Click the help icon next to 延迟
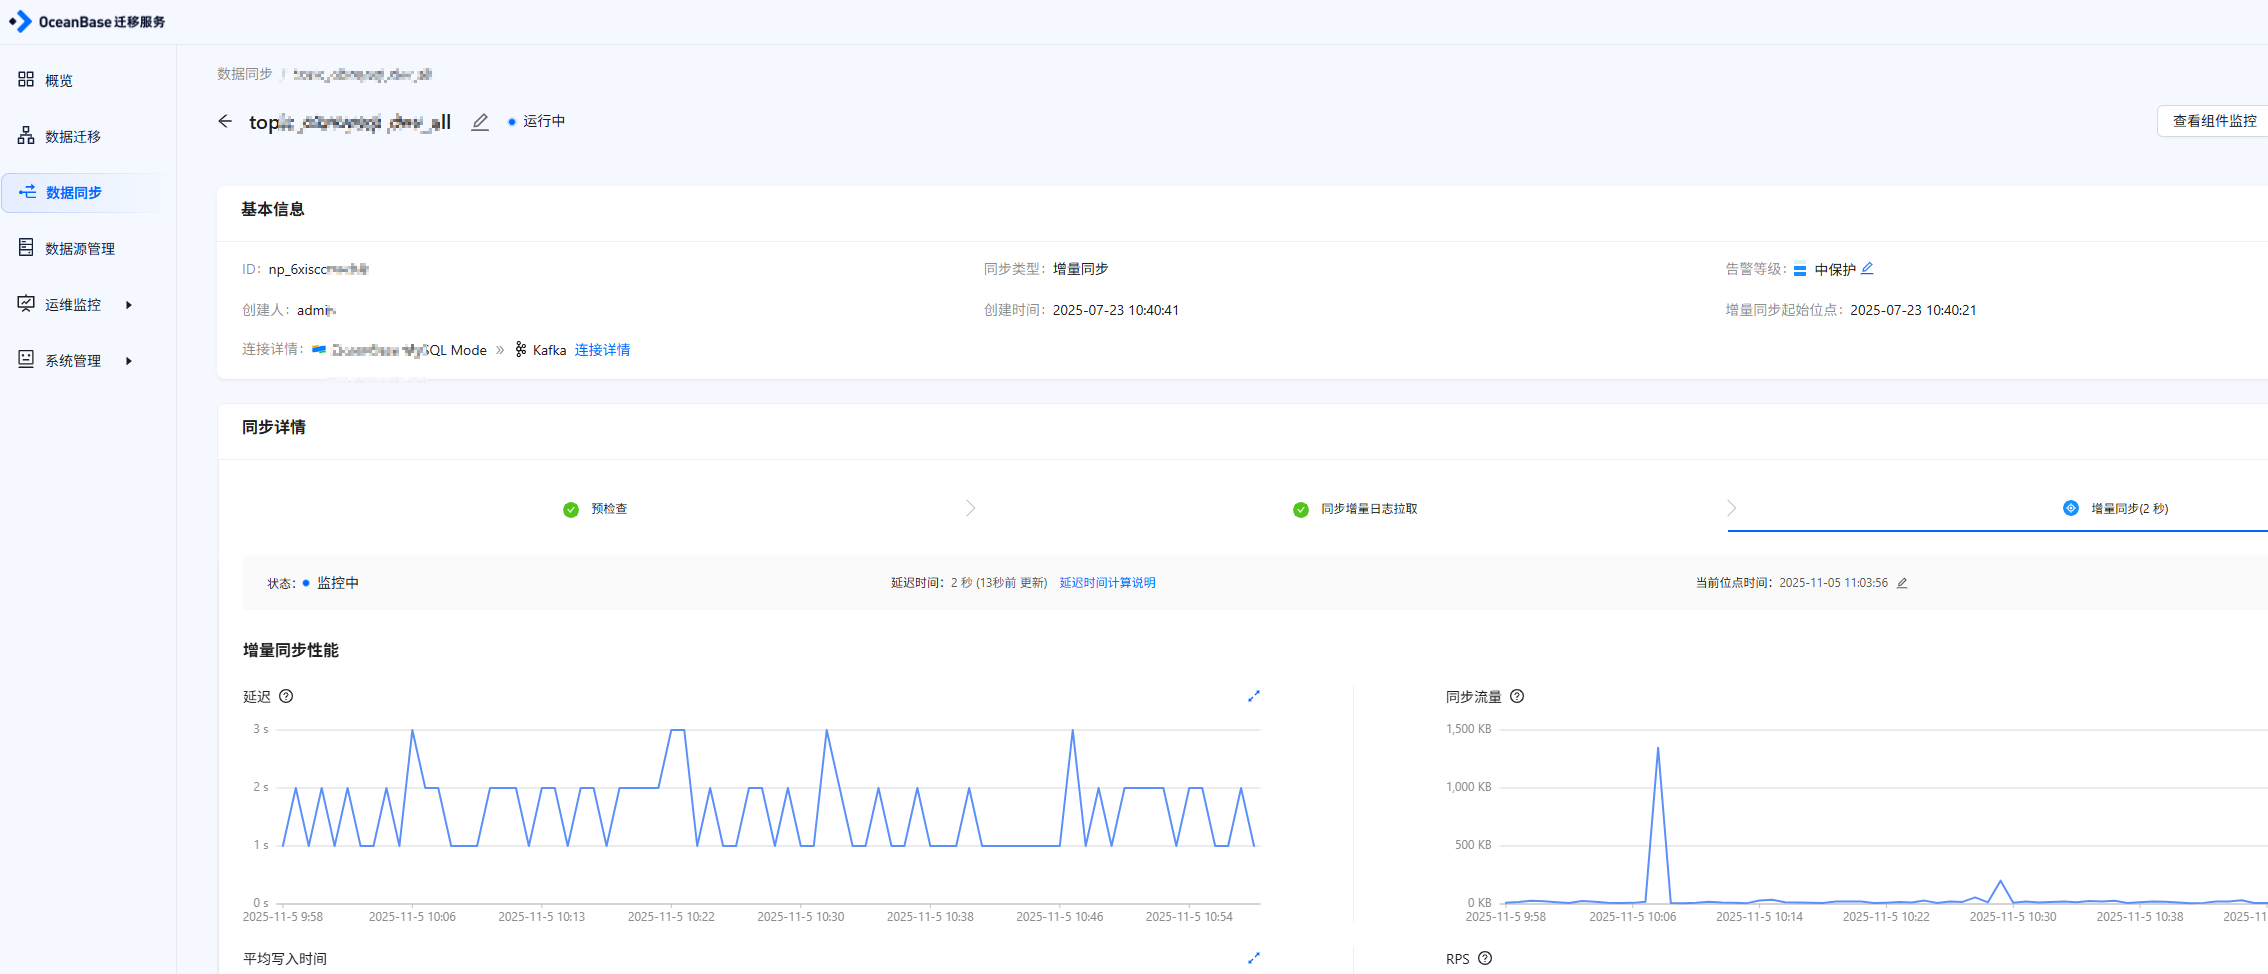2268x974 pixels. click(286, 696)
